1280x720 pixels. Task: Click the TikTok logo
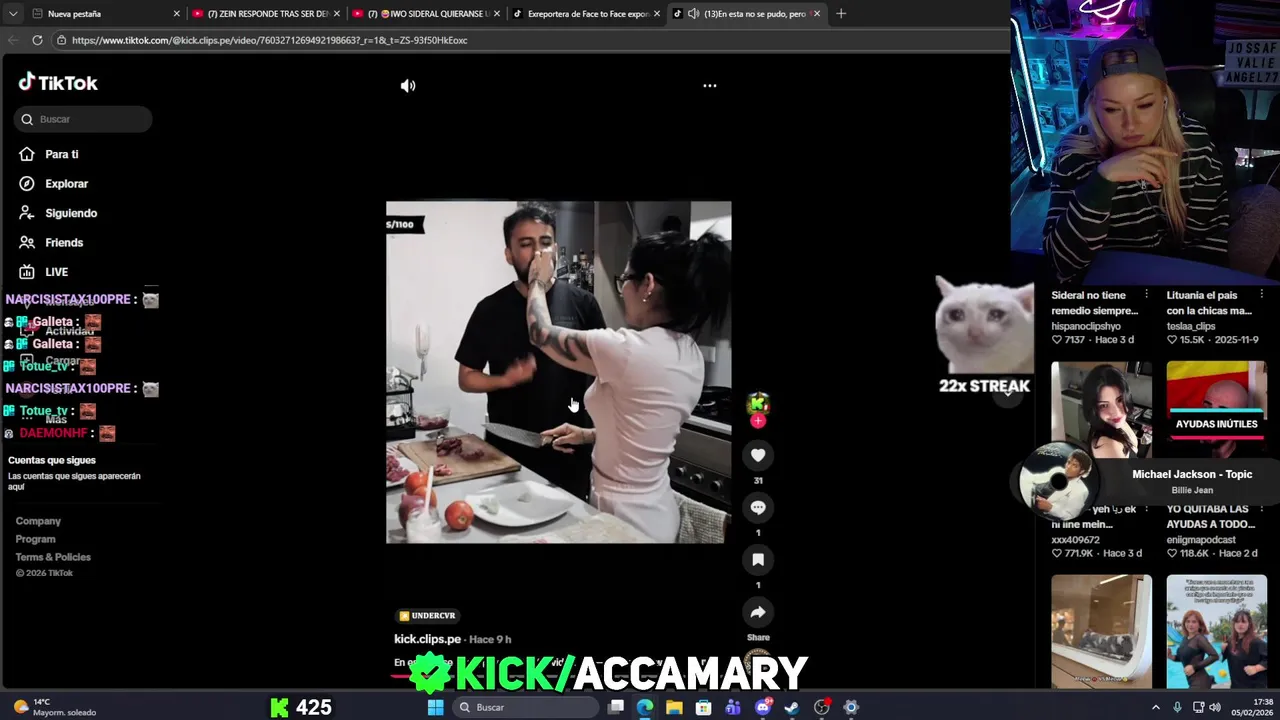click(58, 83)
